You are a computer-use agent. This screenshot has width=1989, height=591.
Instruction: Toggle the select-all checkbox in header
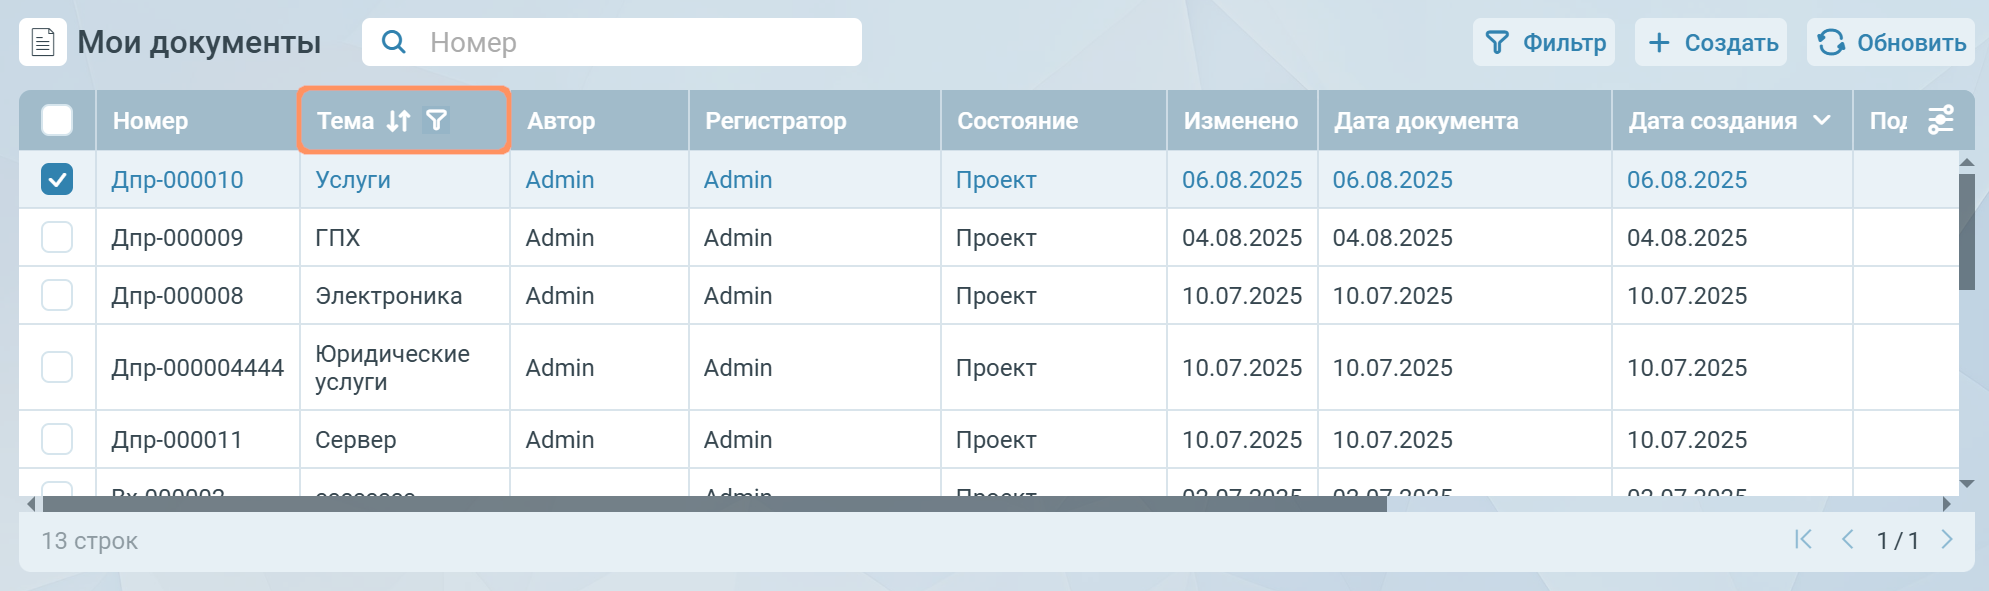click(x=57, y=121)
